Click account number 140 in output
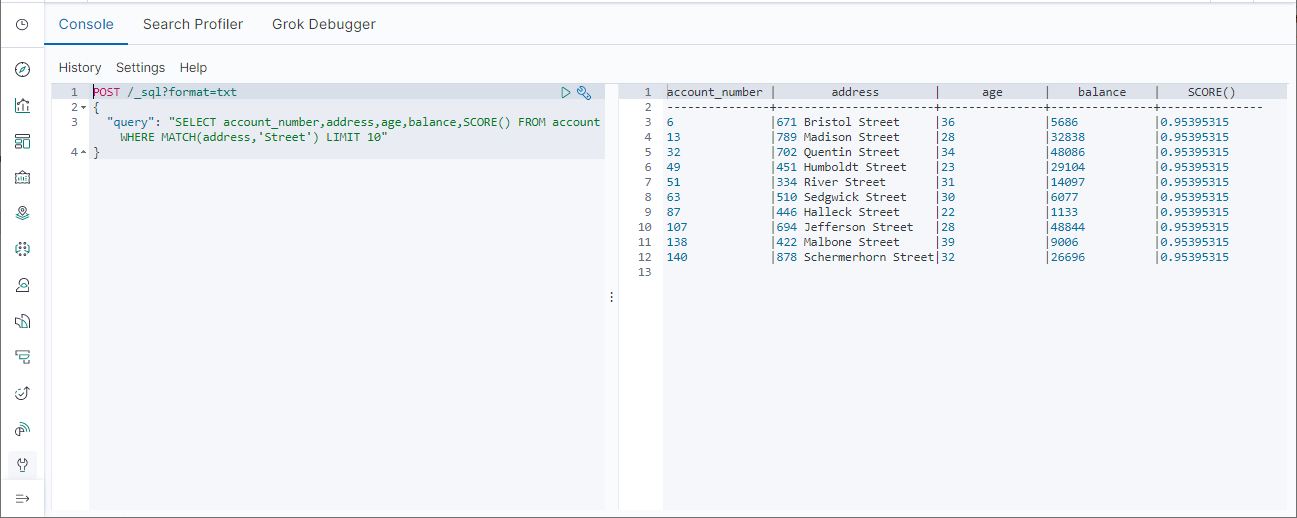1297x518 pixels. pos(677,257)
